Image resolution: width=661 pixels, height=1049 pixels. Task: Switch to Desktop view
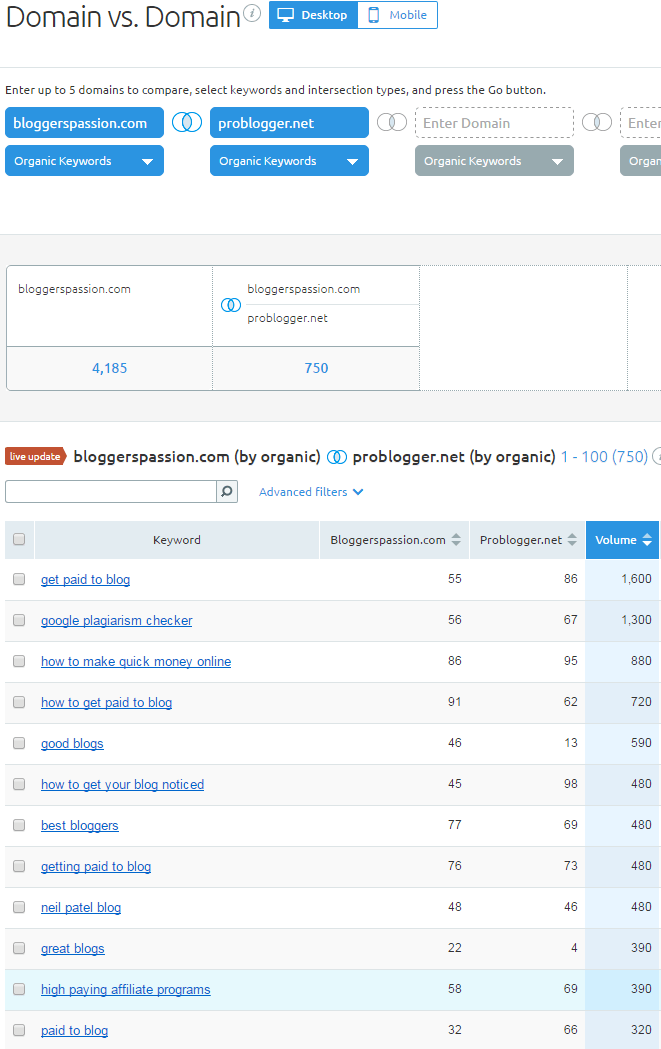click(x=314, y=15)
